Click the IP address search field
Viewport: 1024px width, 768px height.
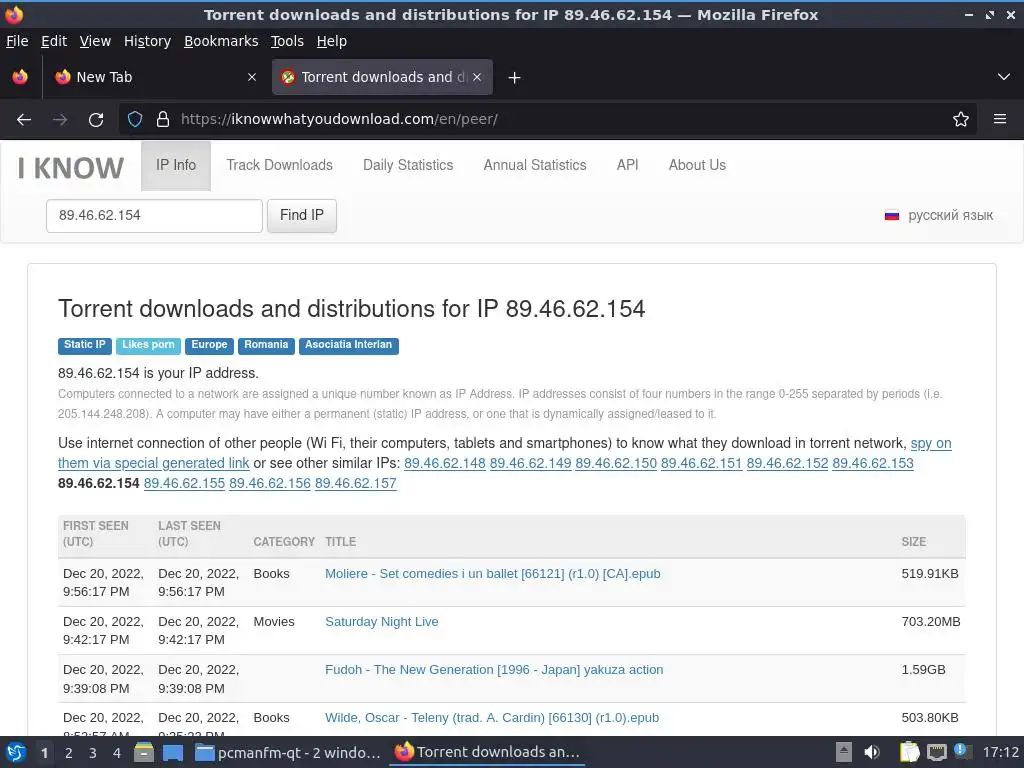point(154,216)
